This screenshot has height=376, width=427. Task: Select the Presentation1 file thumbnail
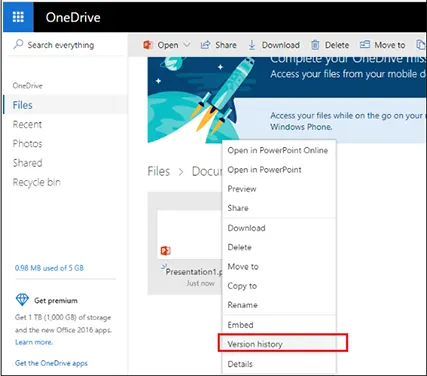tap(189, 234)
